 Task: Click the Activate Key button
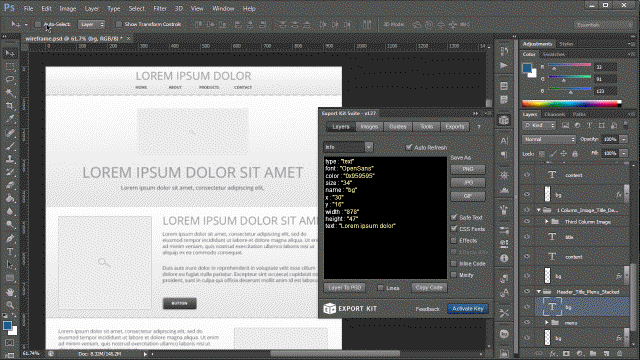467,309
